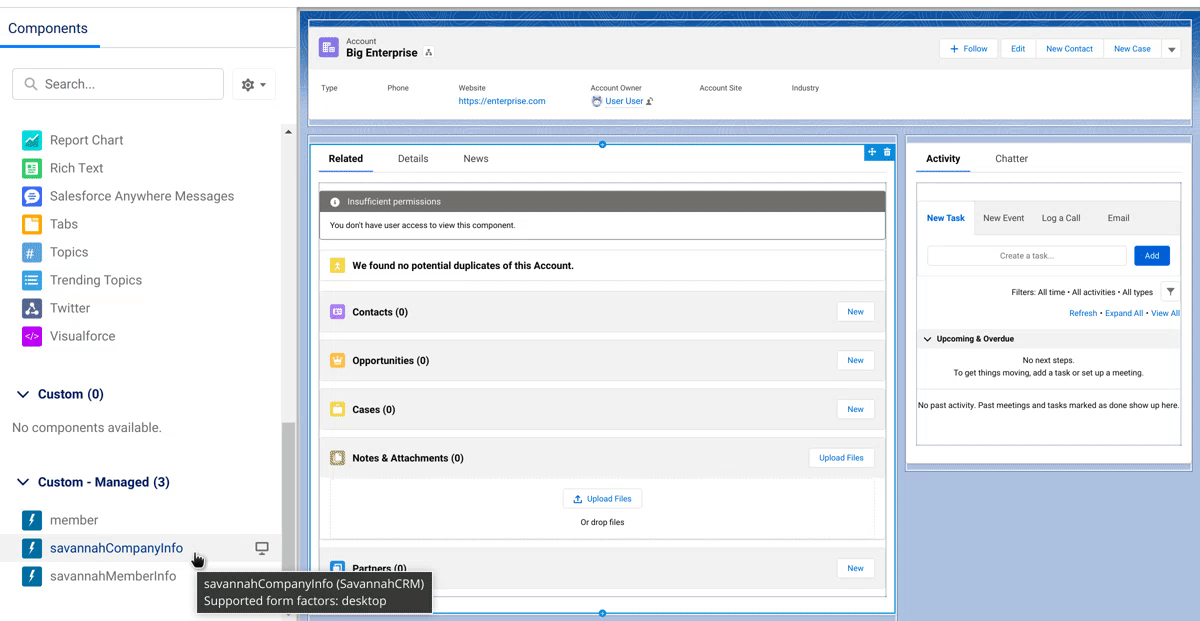This screenshot has width=1200, height=621.
Task: Switch to the Email activity tab
Action: click(1118, 218)
